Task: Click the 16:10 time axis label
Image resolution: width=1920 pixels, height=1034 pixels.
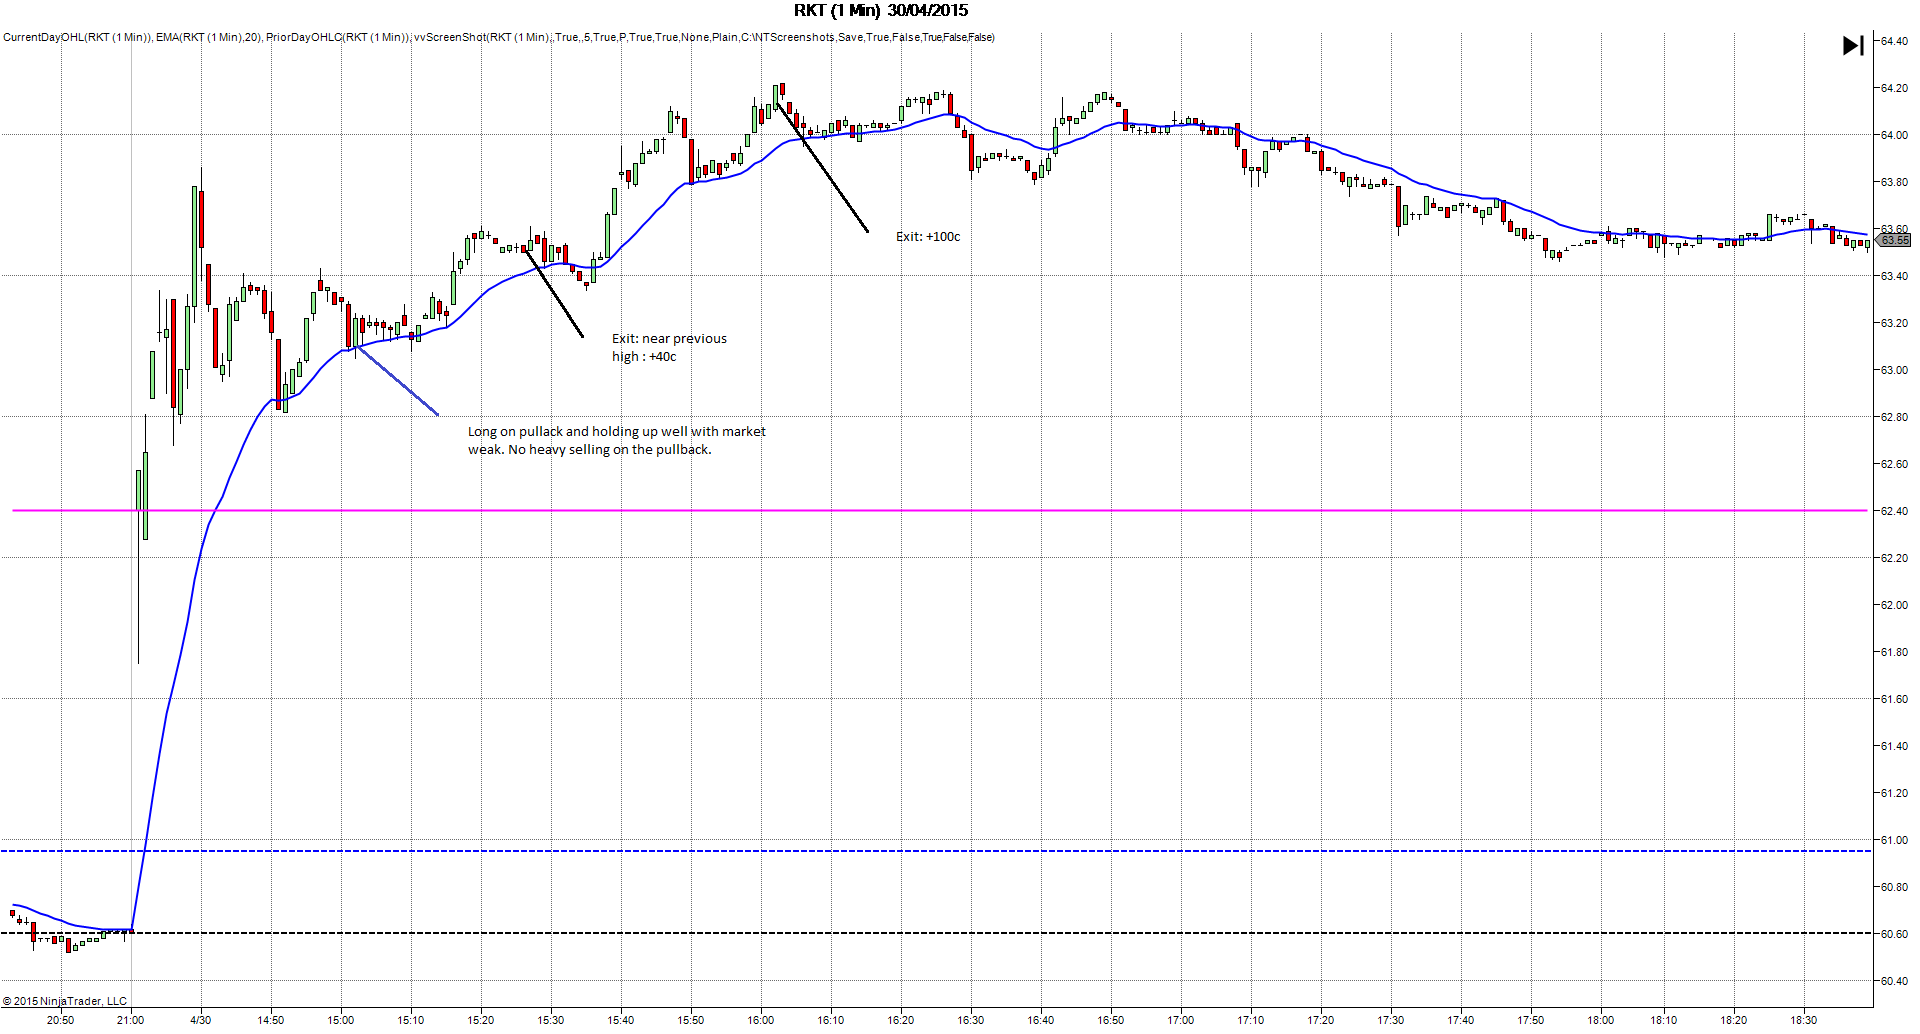Action: click(830, 1020)
